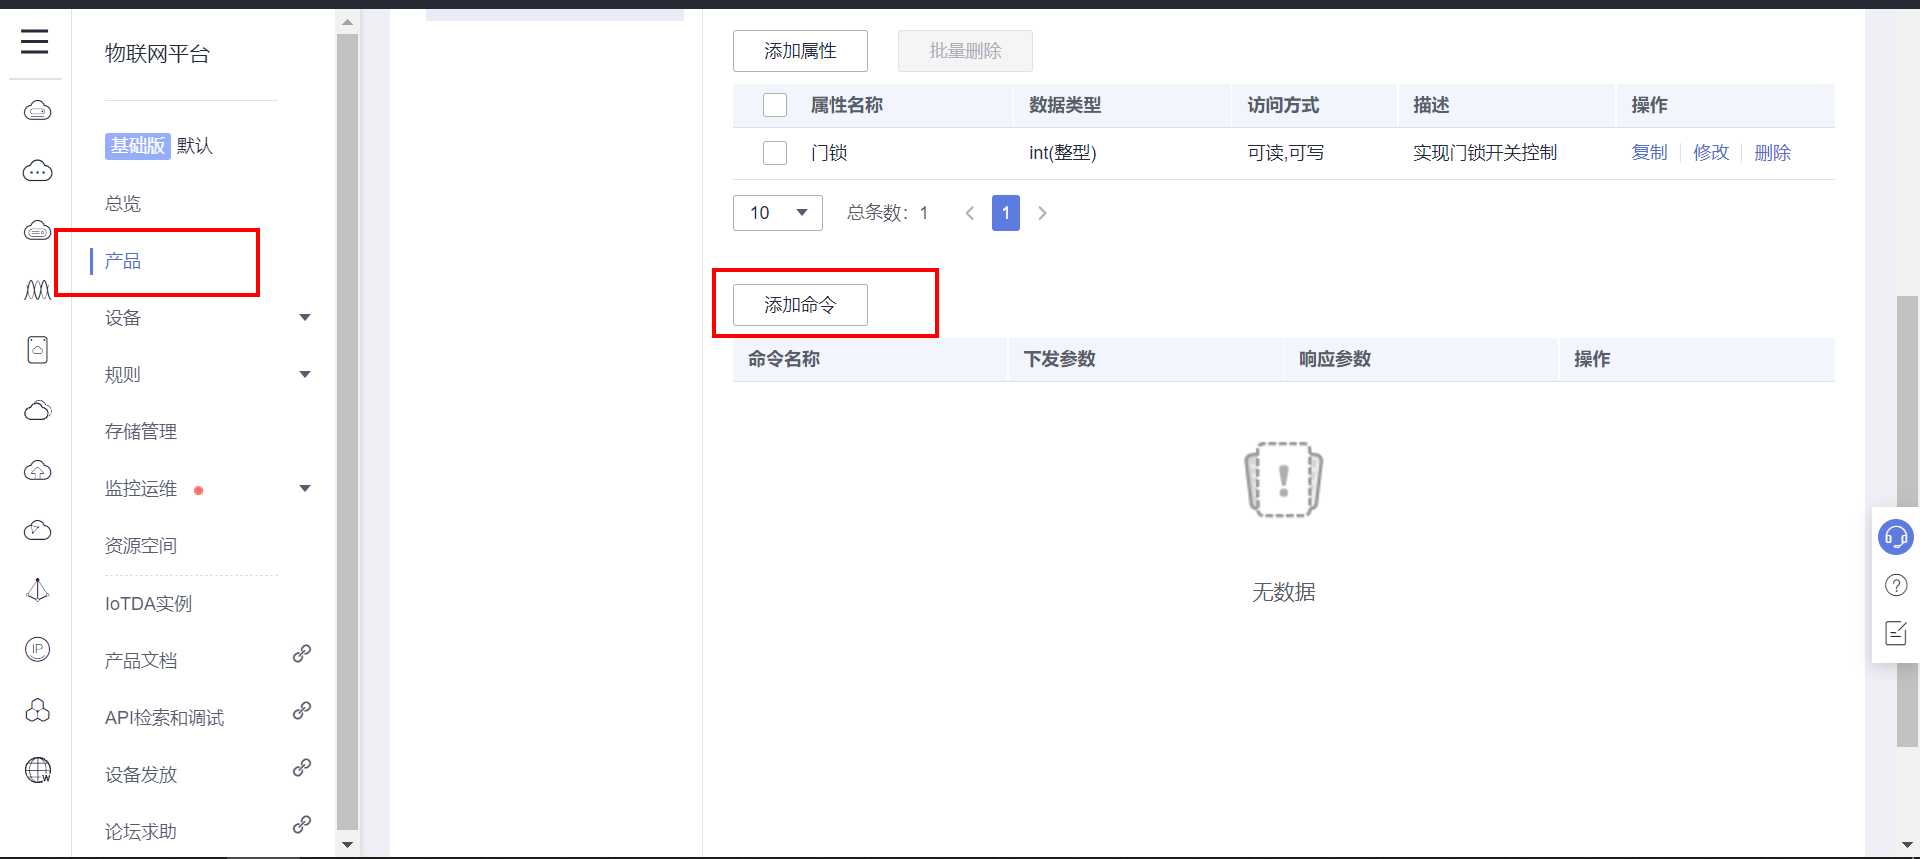The width and height of the screenshot is (1920, 859).
Task: Click the 修改 link for 门锁
Action: (1711, 153)
